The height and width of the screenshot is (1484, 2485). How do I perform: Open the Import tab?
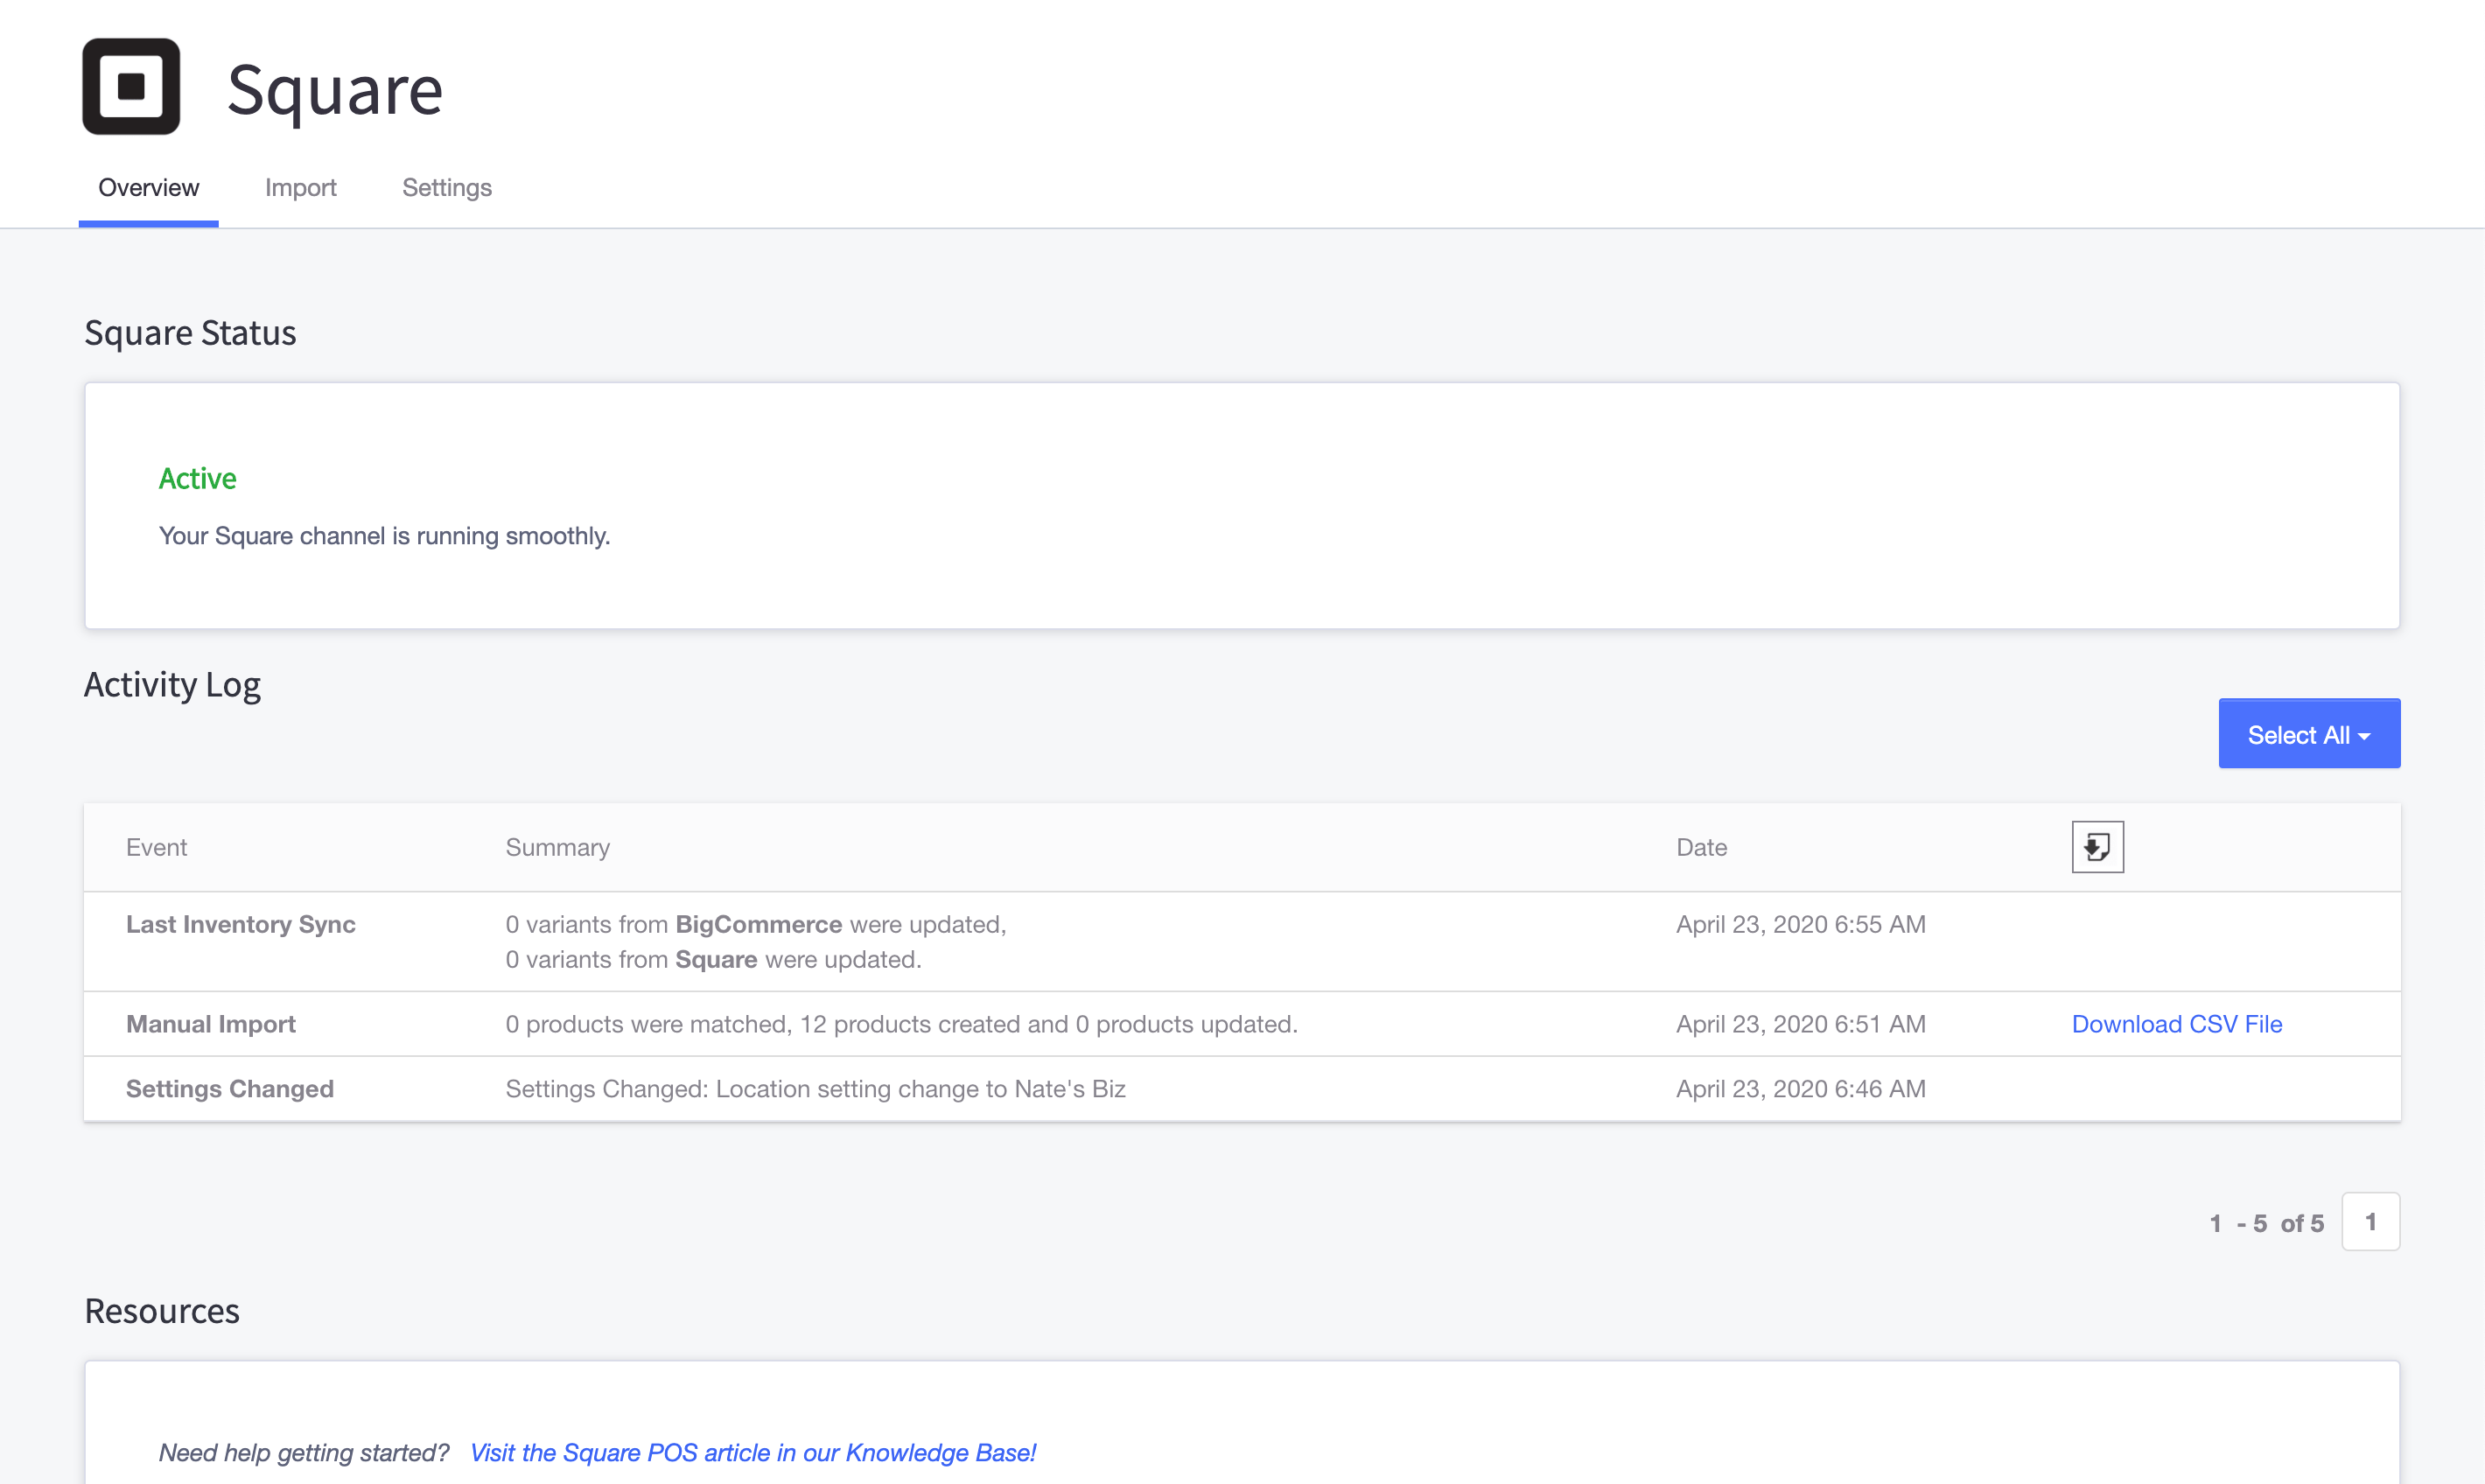click(x=300, y=188)
